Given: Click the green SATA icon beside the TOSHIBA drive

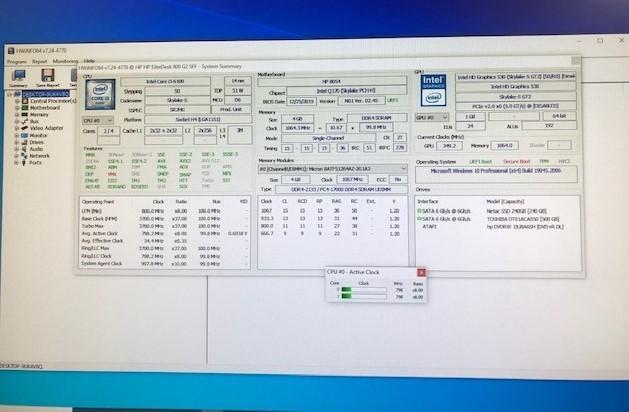Looking at the screenshot, I should [x=419, y=219].
